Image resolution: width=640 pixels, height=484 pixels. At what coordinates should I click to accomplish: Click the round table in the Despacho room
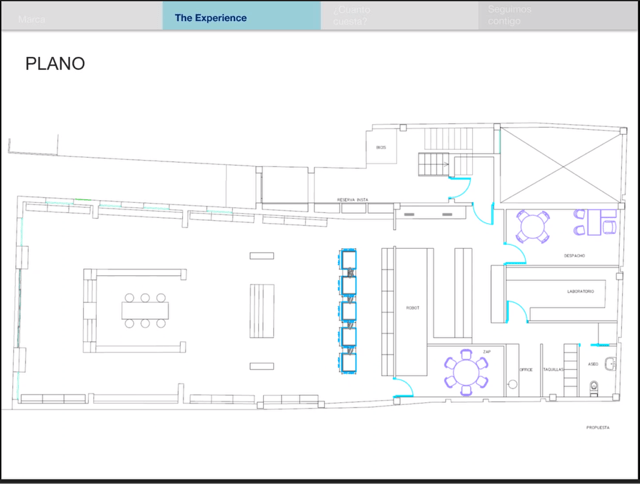click(x=533, y=225)
